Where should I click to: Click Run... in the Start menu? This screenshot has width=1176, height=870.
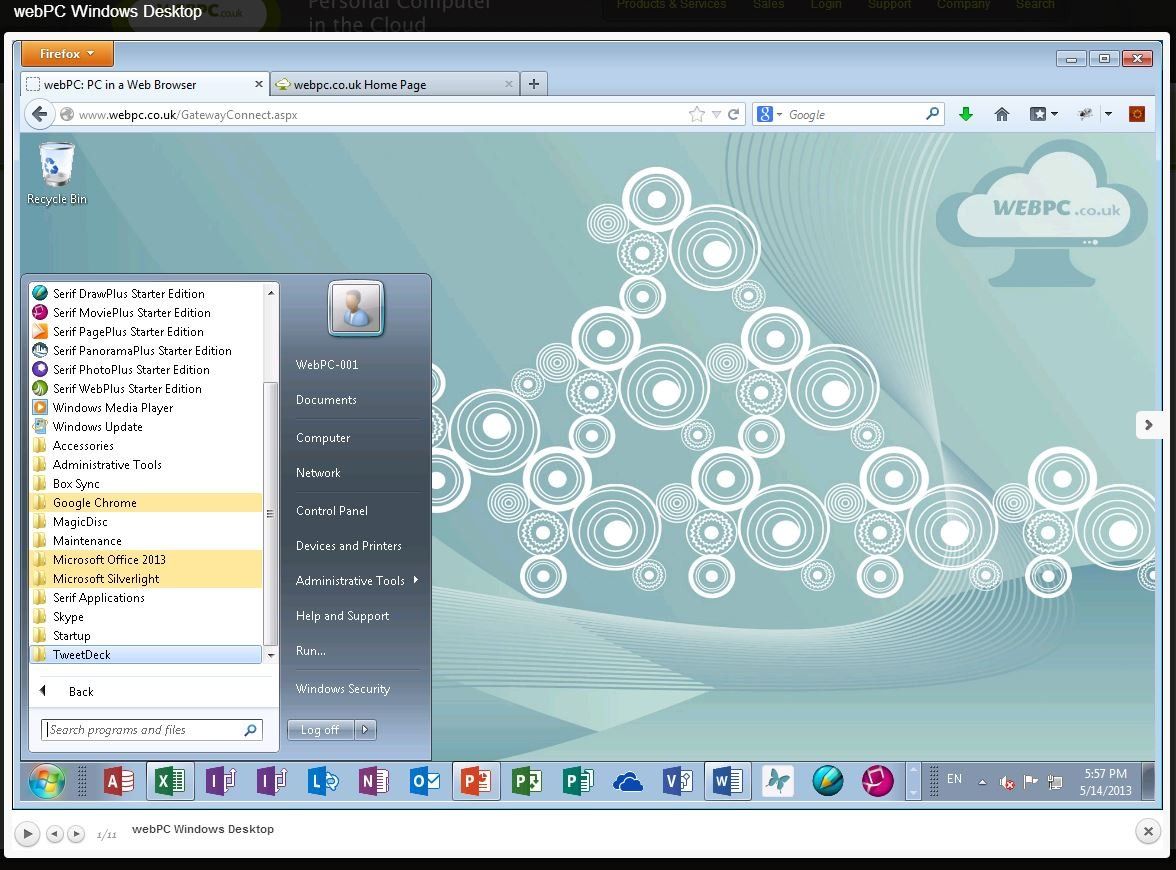pos(310,651)
